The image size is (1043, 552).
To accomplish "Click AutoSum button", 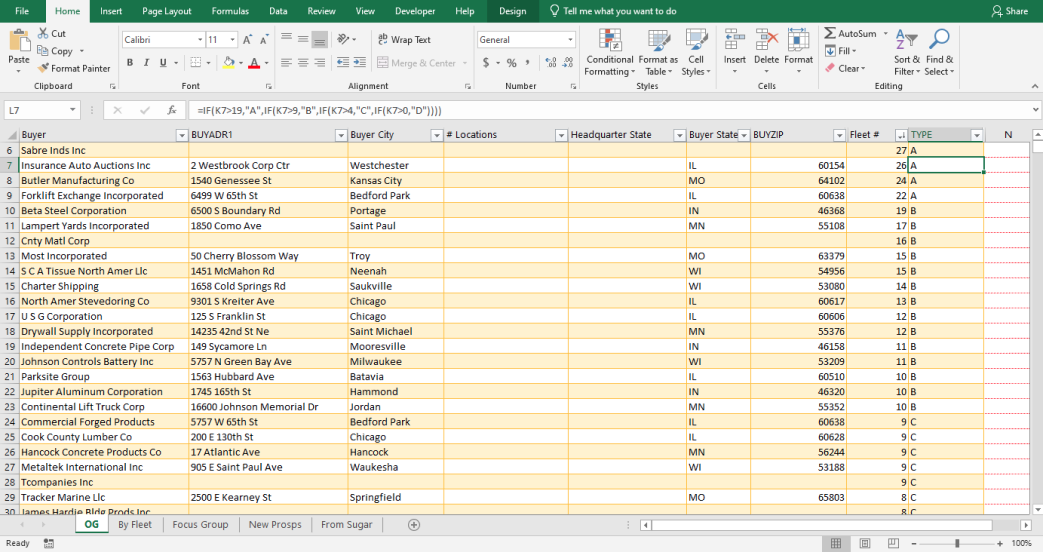I will (851, 33).
